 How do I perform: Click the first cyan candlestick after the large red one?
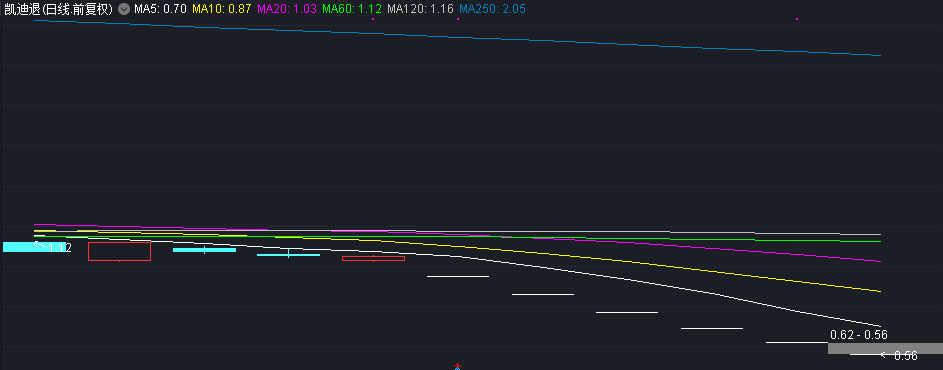(204, 250)
